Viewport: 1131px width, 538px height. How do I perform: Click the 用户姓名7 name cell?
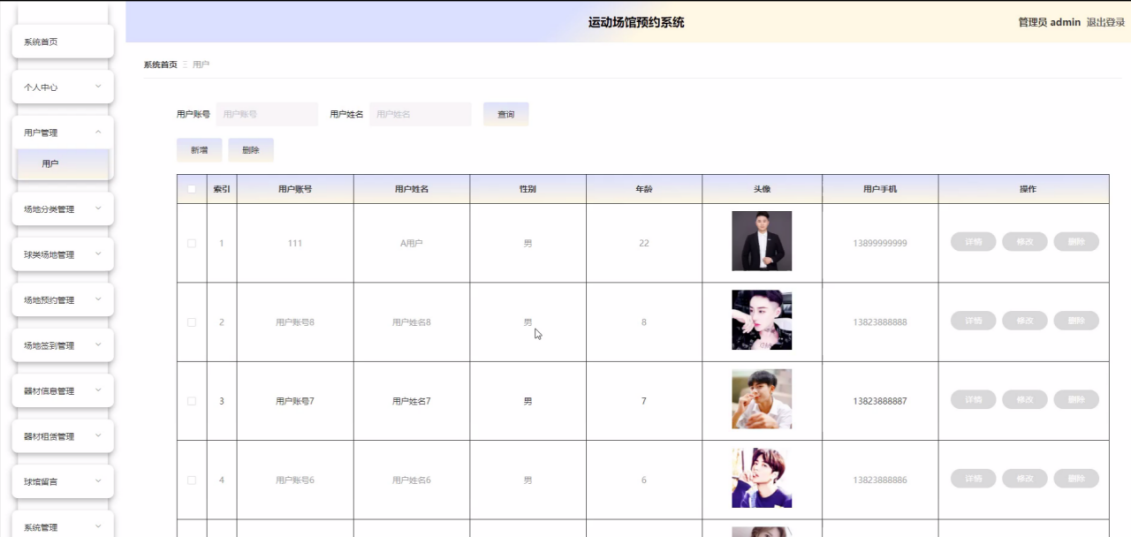(412, 401)
